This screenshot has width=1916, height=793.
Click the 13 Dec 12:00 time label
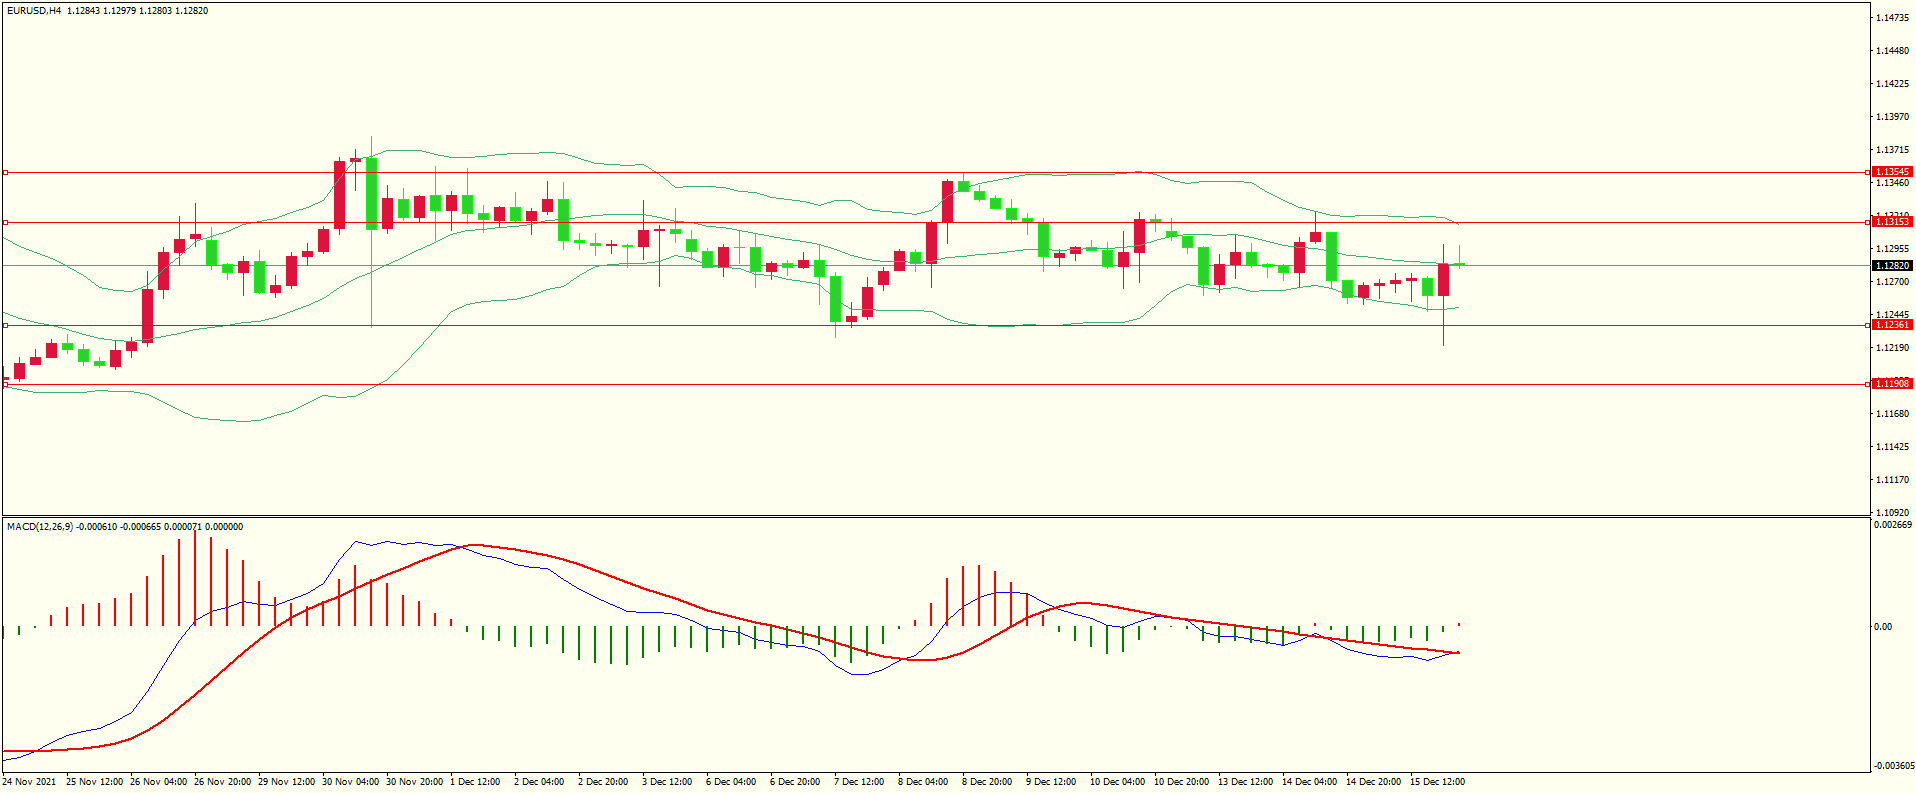pyautogui.click(x=1245, y=782)
